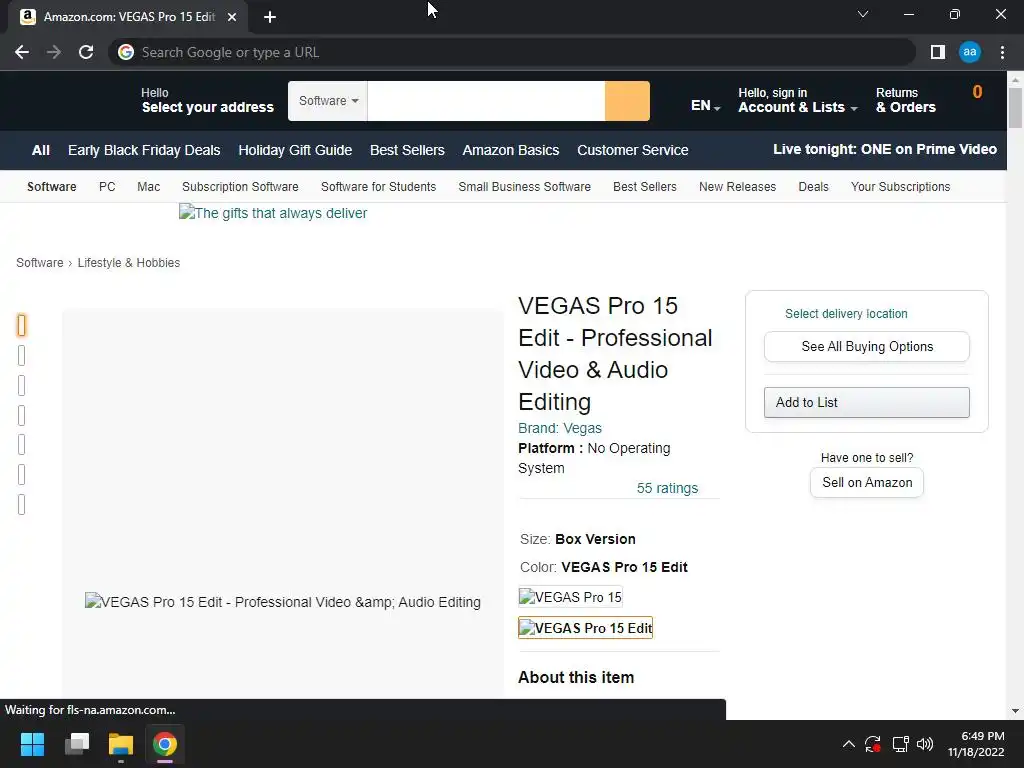Open the All menu in the navigation bar
The height and width of the screenshot is (768, 1024).
(x=40, y=150)
